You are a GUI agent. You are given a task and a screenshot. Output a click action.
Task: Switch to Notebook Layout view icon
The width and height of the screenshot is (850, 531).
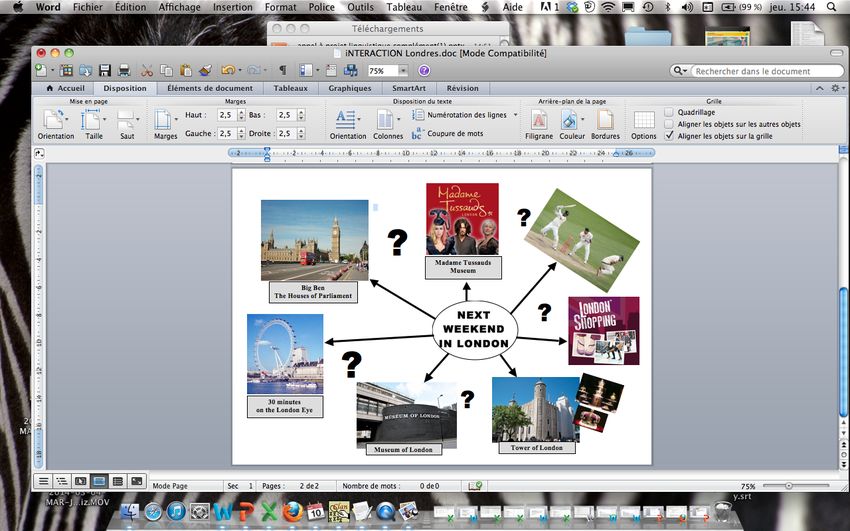[x=118, y=481]
